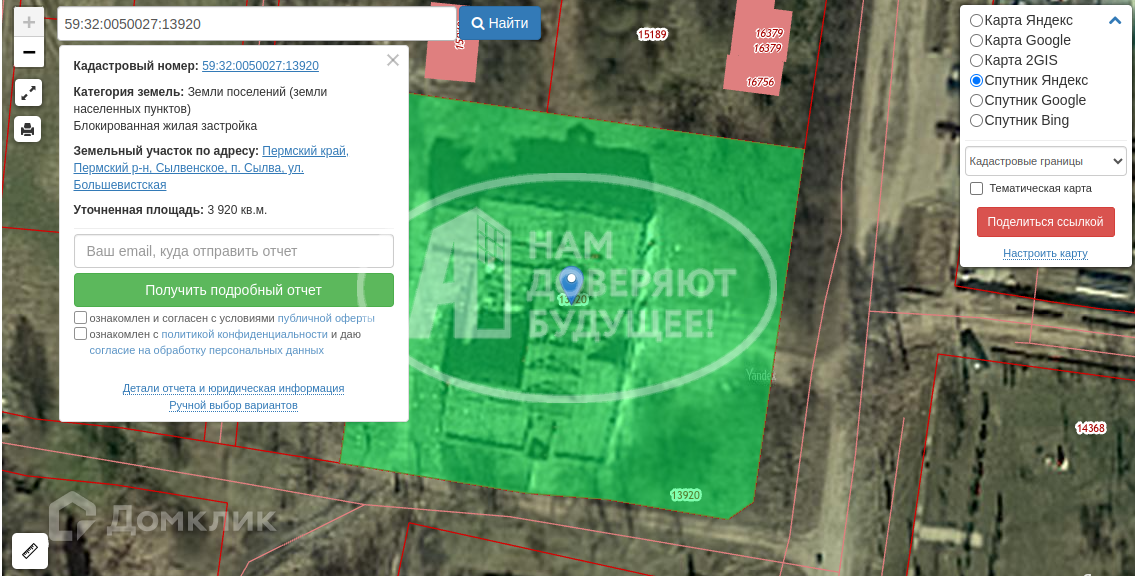Viewport: 1135px width, 576px height.
Task: Print the map using printer icon
Action: (x=28, y=129)
